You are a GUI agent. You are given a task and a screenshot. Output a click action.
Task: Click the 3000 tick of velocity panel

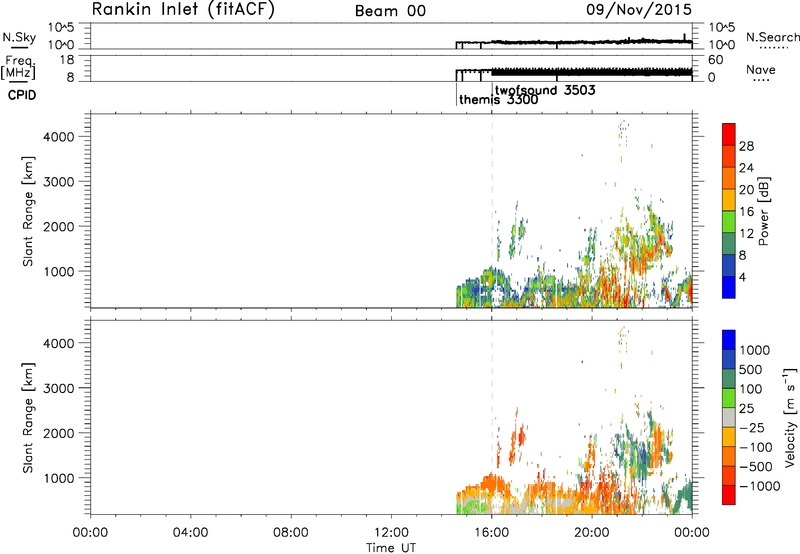[59, 388]
